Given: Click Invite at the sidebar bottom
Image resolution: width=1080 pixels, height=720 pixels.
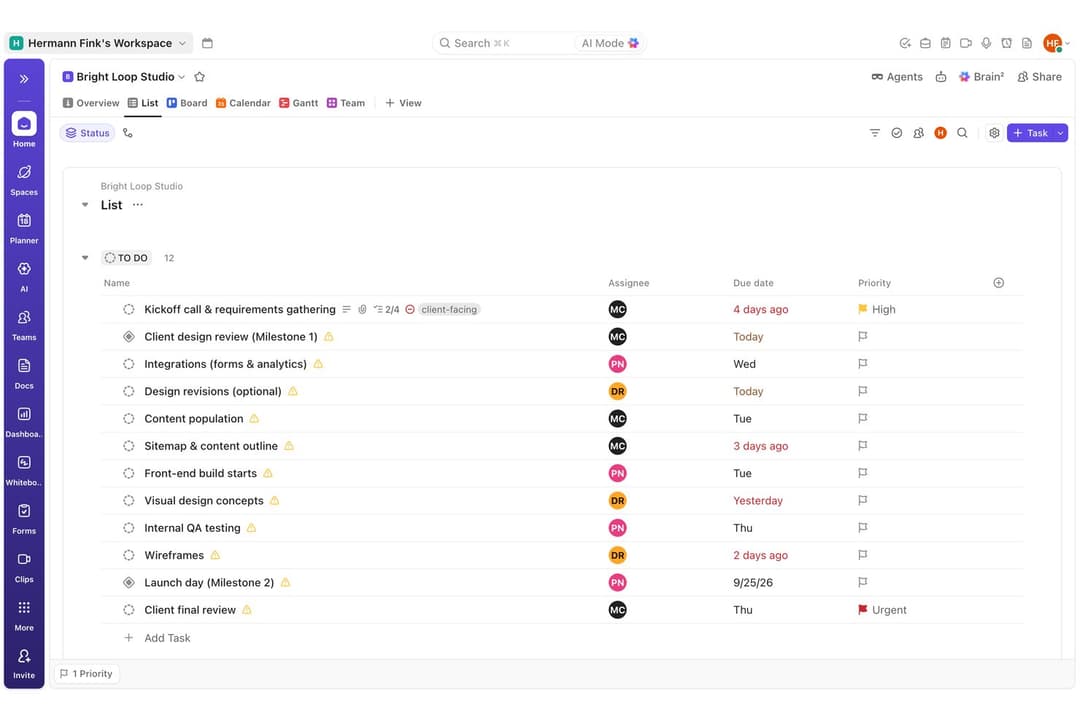Looking at the screenshot, I should (x=24, y=664).
